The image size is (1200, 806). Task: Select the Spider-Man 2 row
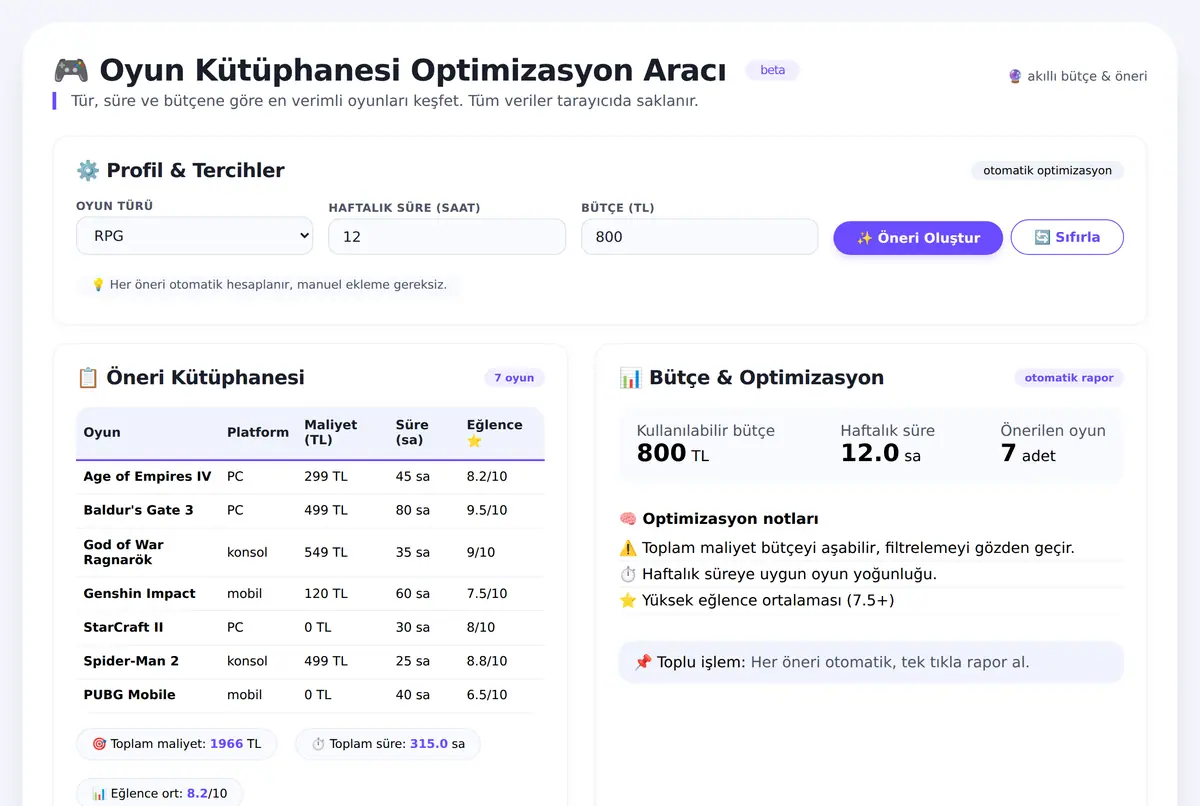tap(310, 661)
